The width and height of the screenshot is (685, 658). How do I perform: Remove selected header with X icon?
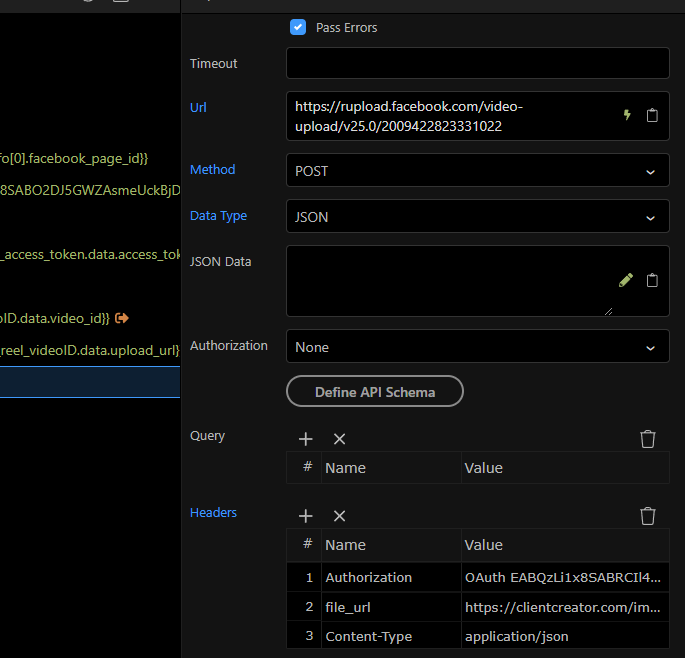click(x=339, y=516)
